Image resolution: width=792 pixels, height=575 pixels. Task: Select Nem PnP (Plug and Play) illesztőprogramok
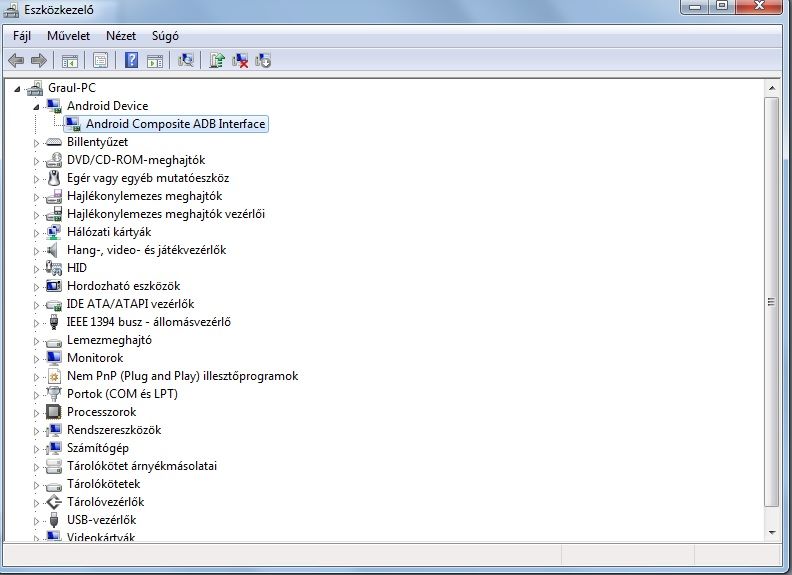click(x=182, y=376)
